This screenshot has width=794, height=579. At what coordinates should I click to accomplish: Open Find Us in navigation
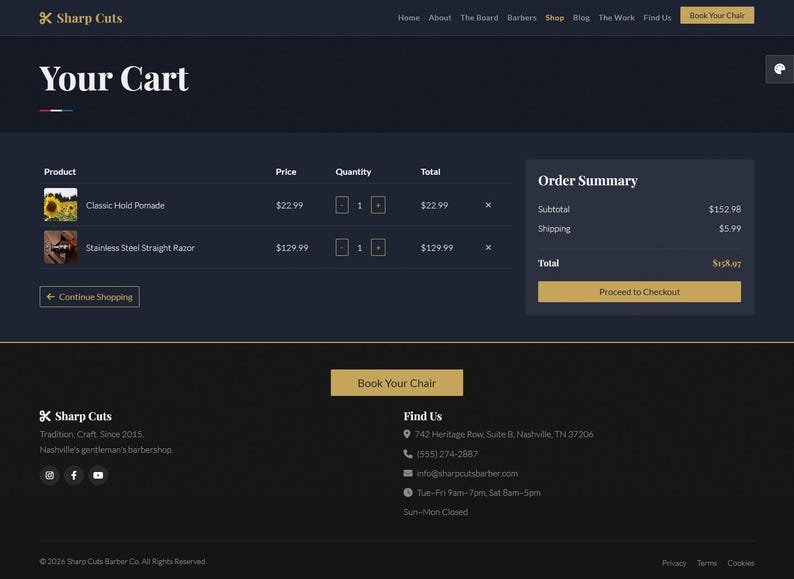(x=657, y=18)
